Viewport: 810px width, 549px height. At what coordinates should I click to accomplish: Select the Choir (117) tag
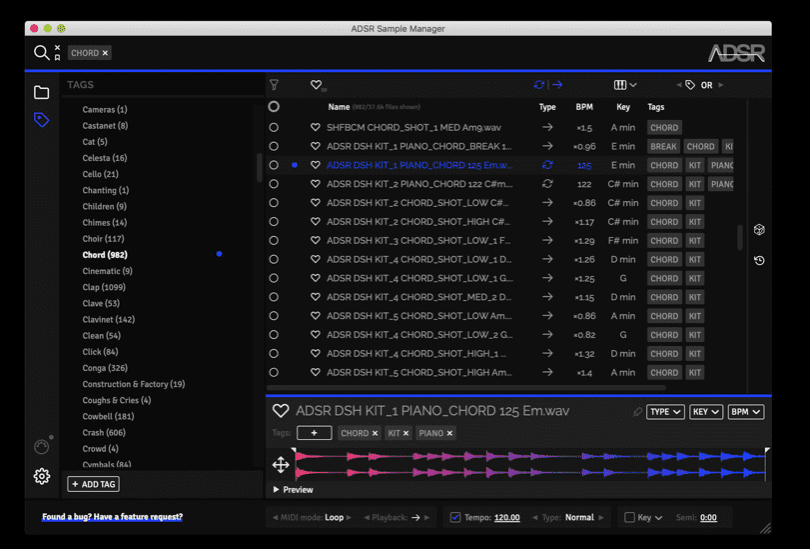[103, 239]
